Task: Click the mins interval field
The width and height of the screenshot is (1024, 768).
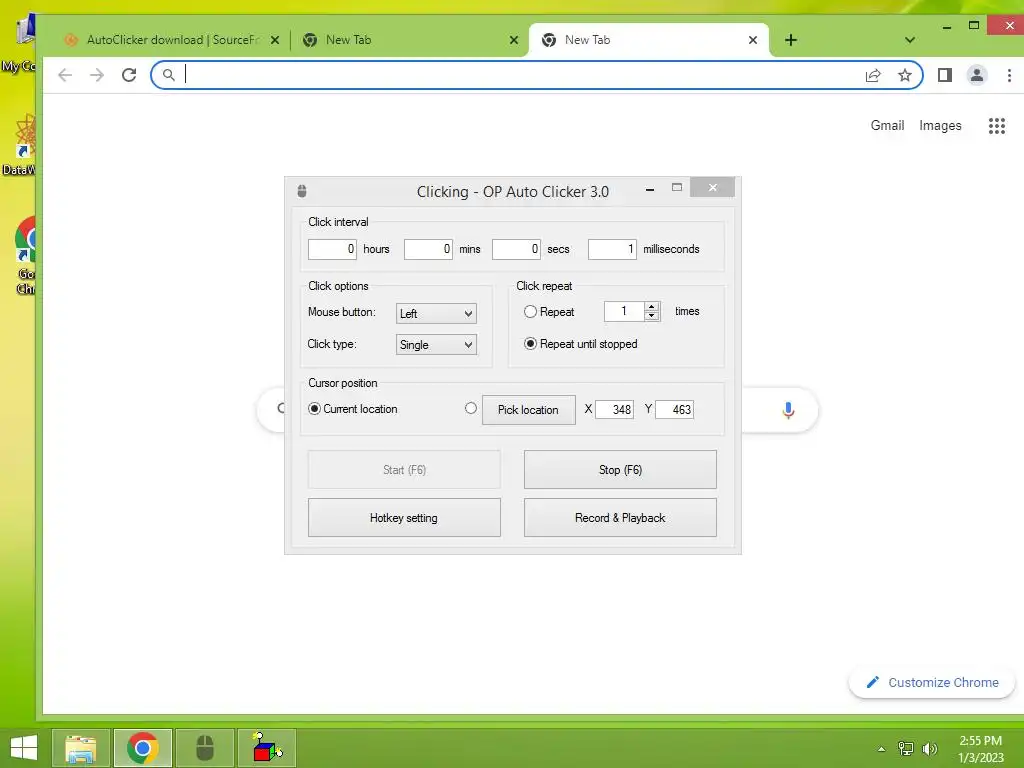Action: pos(428,249)
